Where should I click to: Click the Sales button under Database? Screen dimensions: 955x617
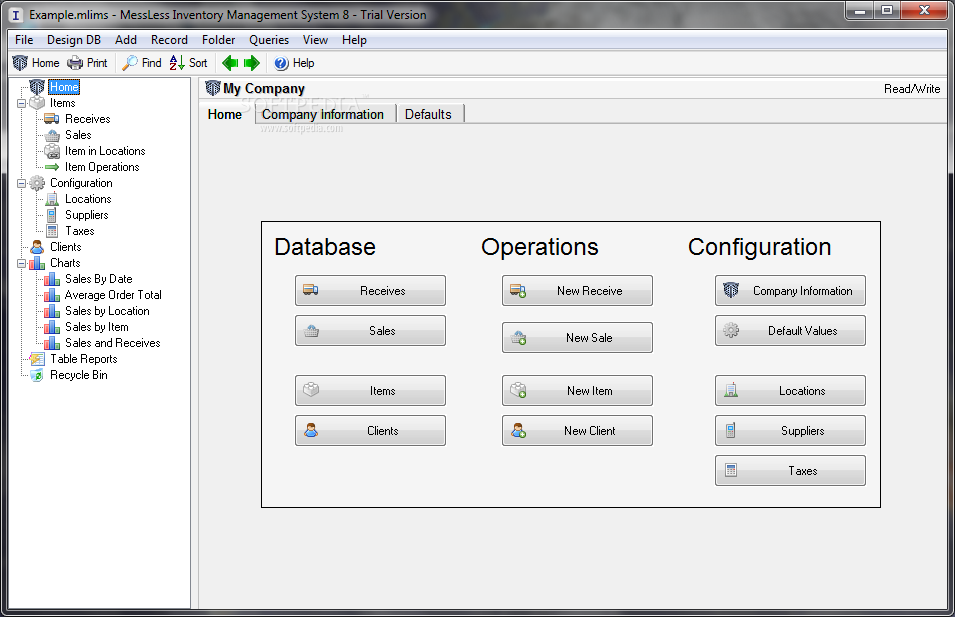(370, 331)
